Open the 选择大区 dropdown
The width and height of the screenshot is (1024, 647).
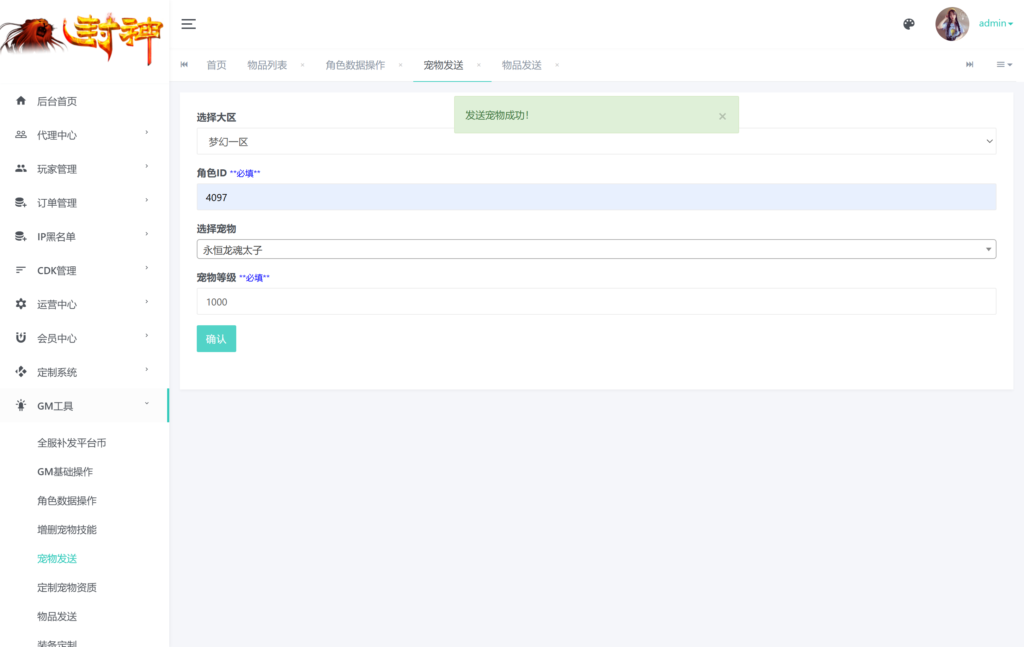coord(596,142)
